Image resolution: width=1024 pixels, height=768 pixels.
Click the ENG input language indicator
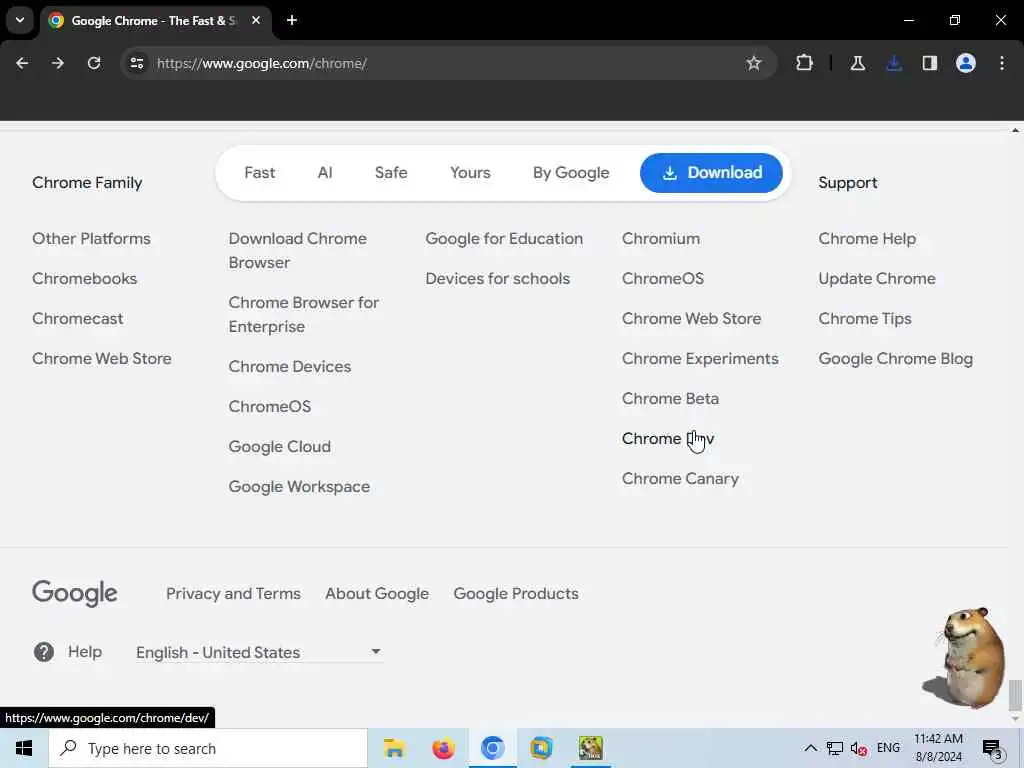(x=888, y=748)
